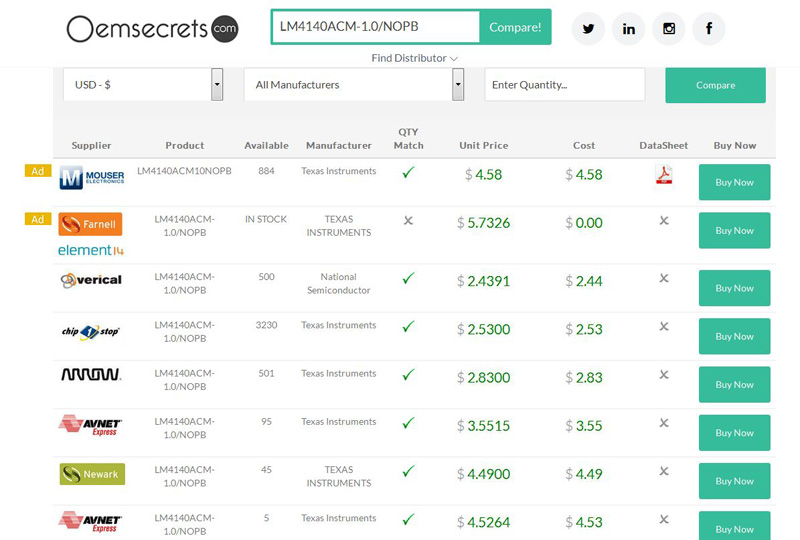The height and width of the screenshot is (540, 800).
Task: Open the Instagram social icon
Action: click(668, 29)
